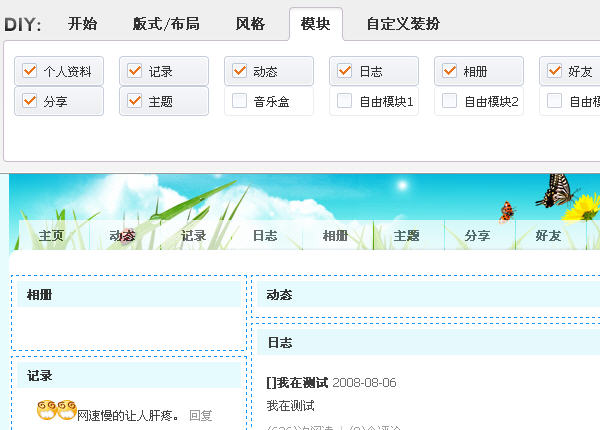Toggle the 相册 module checkbox
600x430 pixels.
click(450, 72)
